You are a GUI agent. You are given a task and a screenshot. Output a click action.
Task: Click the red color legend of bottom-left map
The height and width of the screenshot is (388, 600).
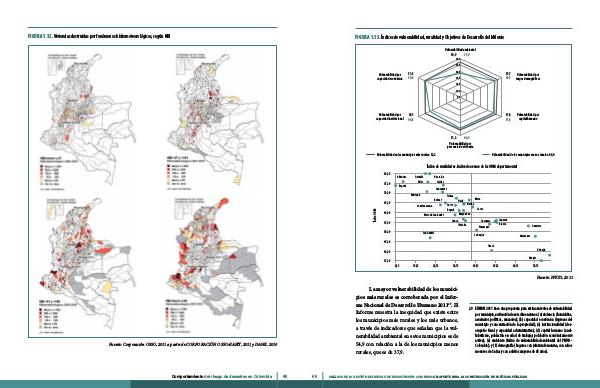click(x=50, y=318)
